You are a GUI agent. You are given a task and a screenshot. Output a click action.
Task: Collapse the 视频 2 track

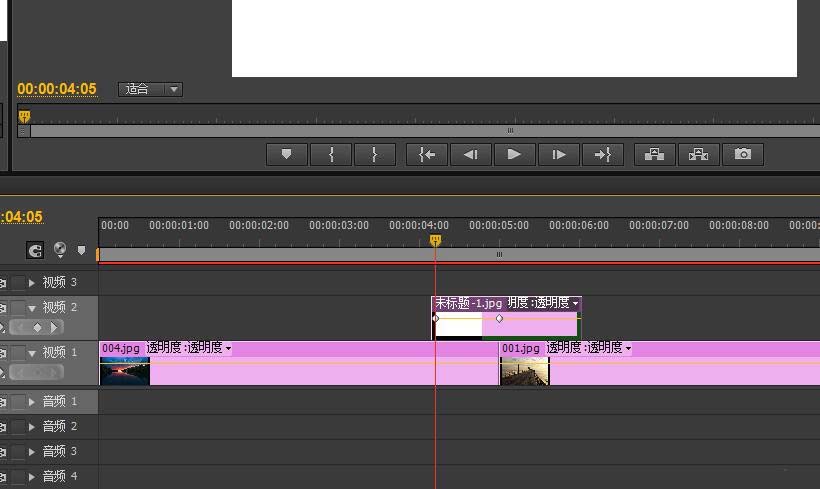(x=32, y=308)
